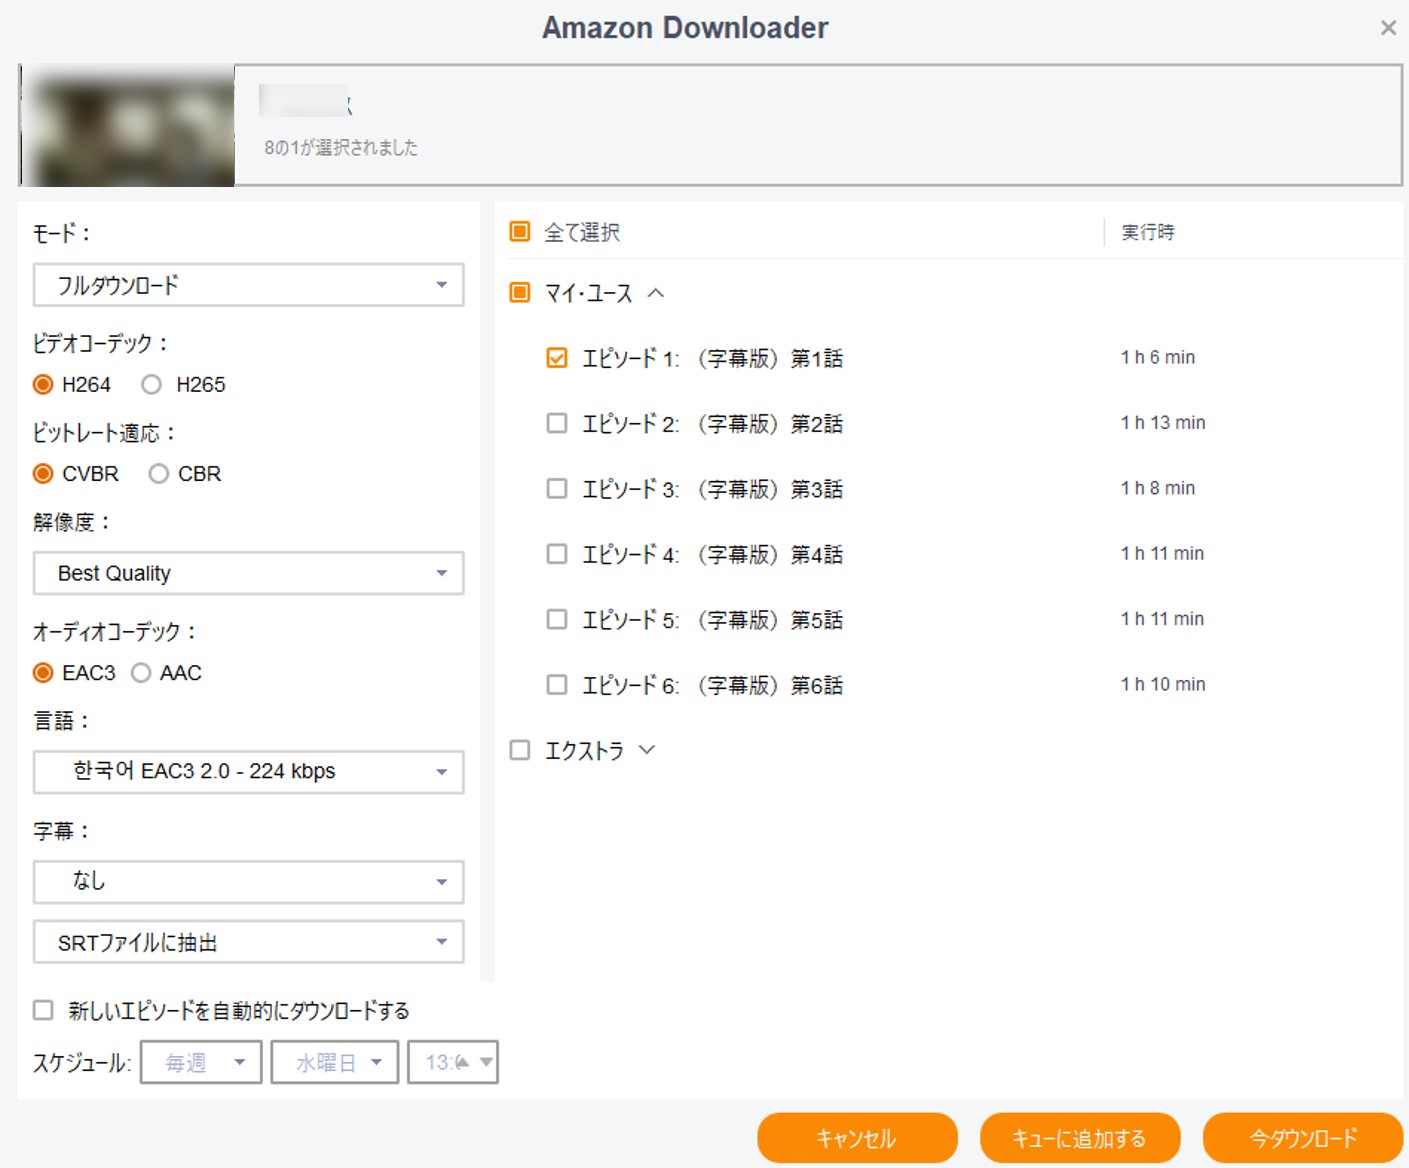Choose CVBR bitrate mode
The image size is (1409, 1168).
[x=43, y=474]
